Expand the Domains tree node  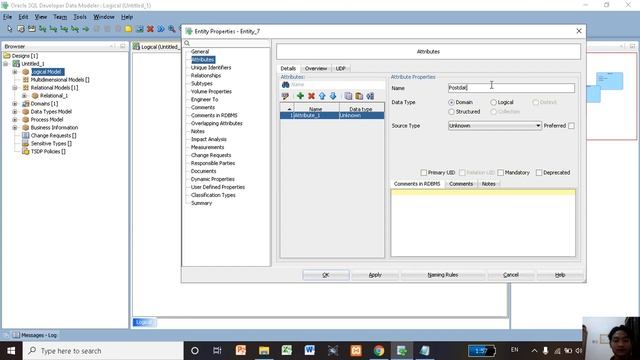click(15, 104)
